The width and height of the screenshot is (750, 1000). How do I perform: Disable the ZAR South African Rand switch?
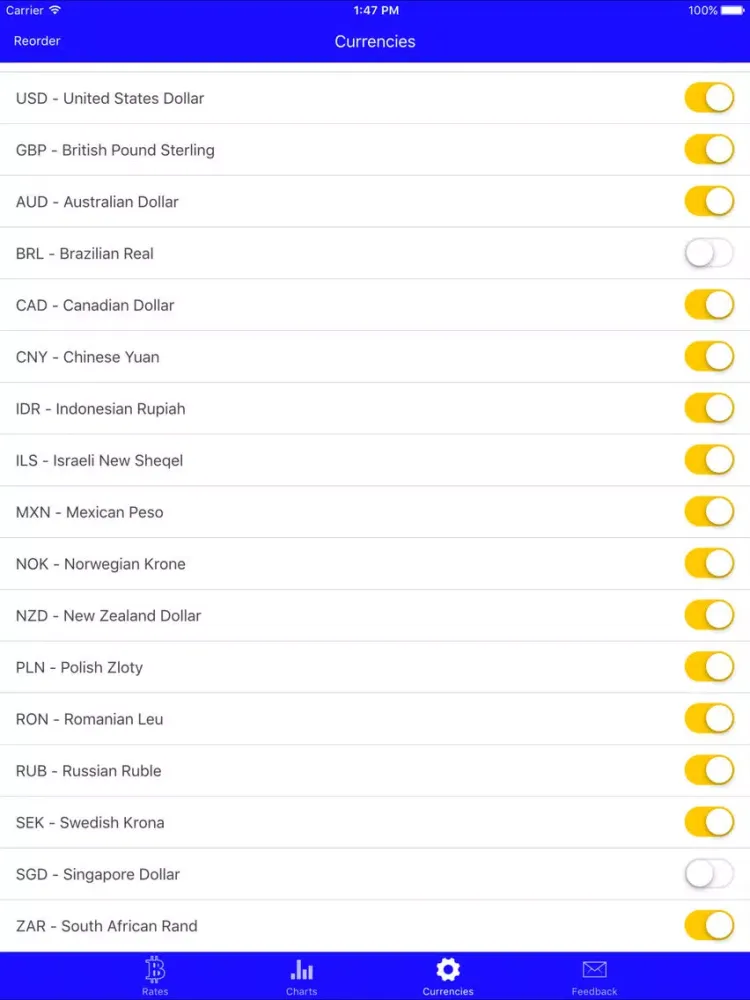click(709, 926)
